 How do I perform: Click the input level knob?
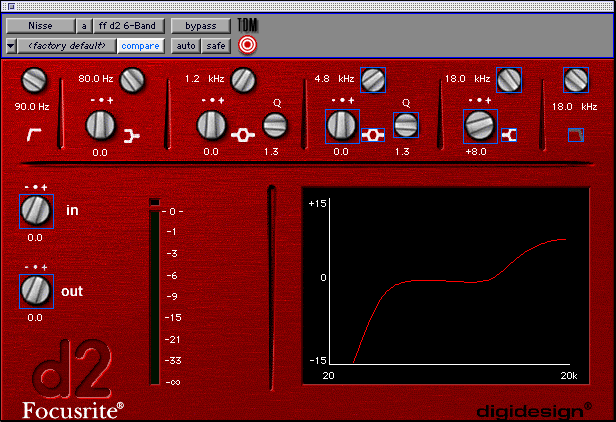click(36, 211)
